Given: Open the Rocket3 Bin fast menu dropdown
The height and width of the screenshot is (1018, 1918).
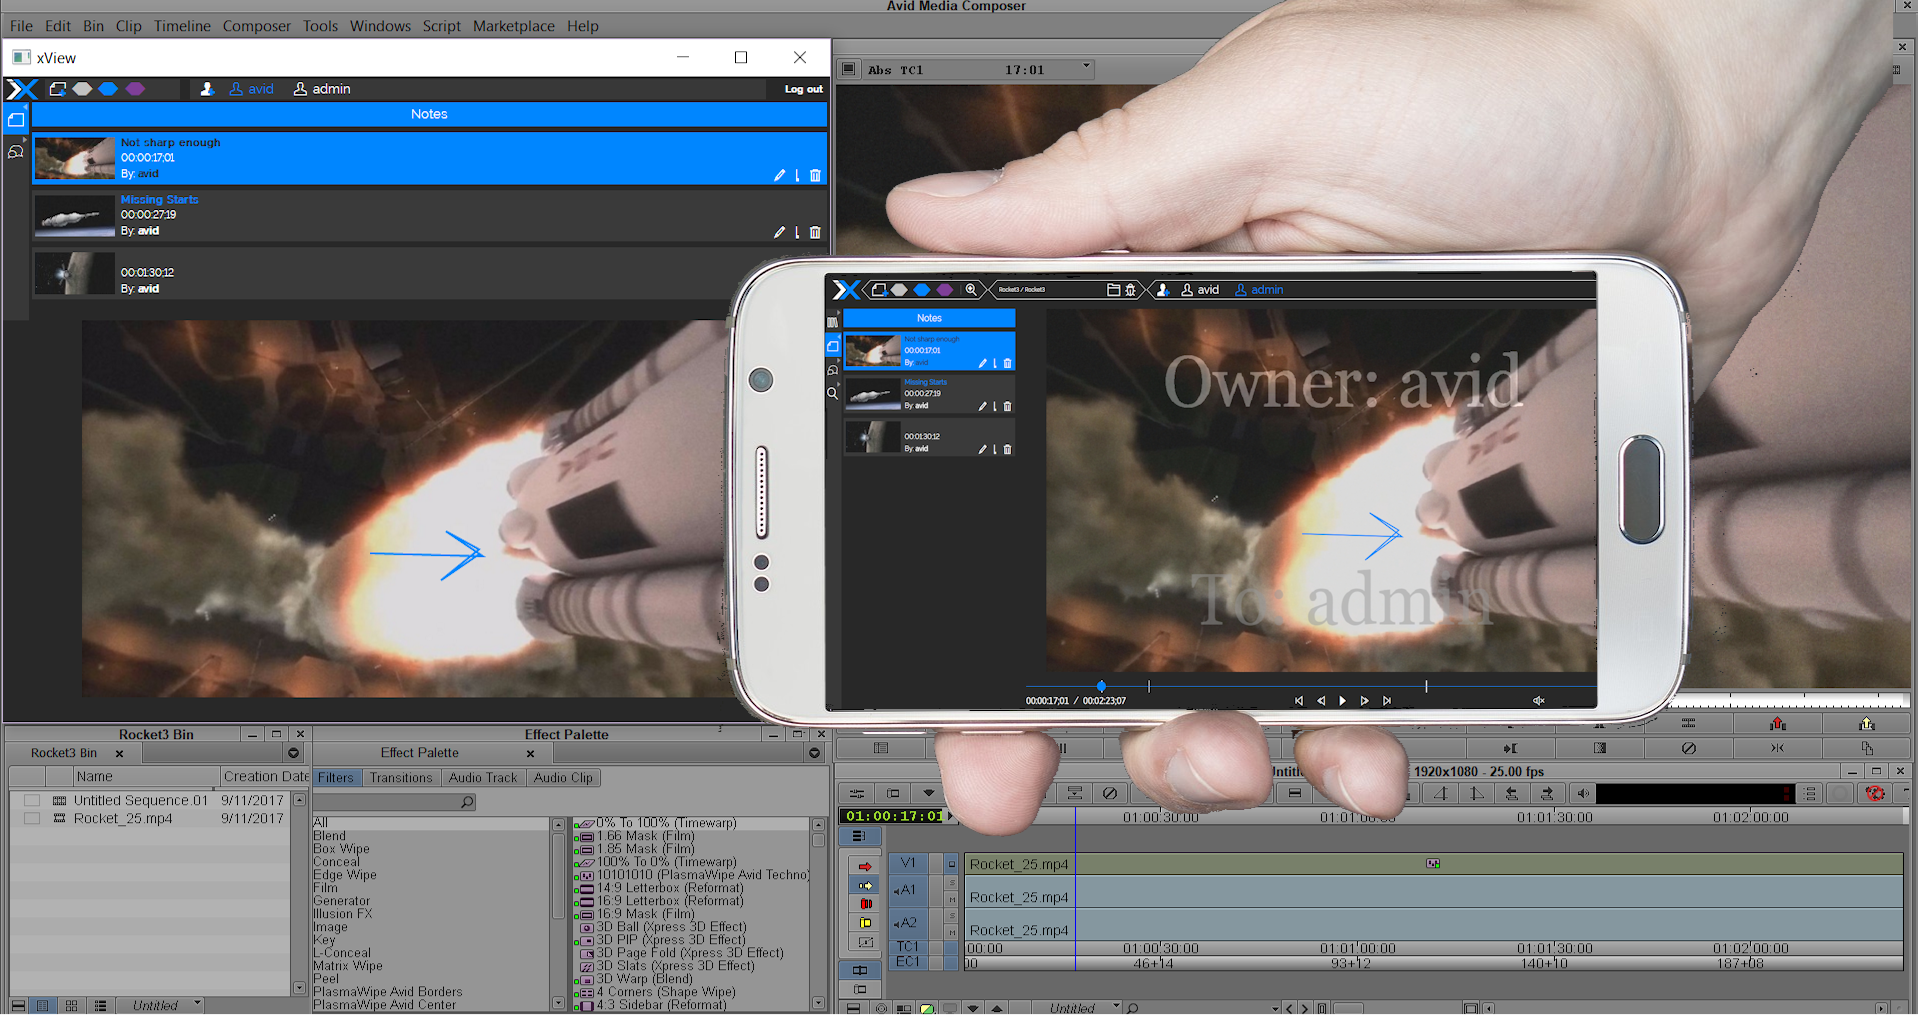Looking at the screenshot, I should pyautogui.click(x=293, y=753).
